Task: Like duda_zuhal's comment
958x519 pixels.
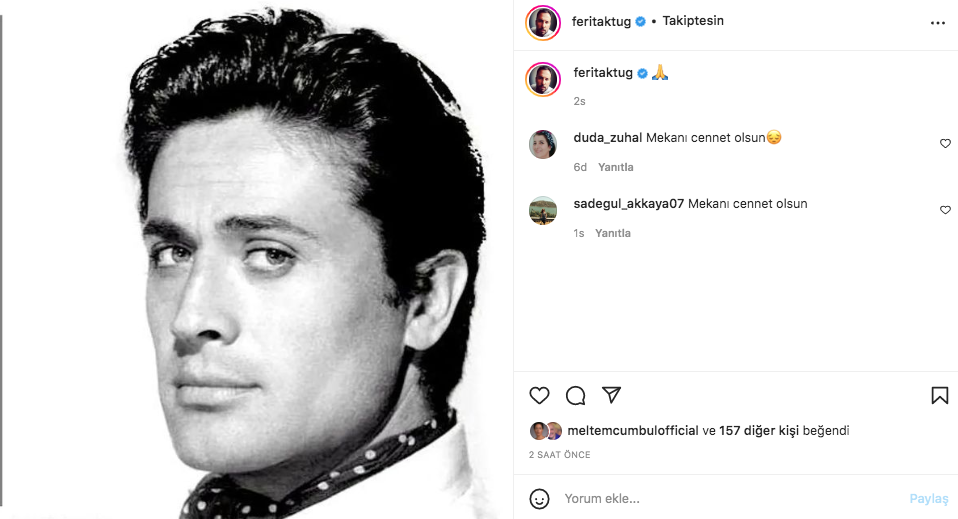Action: (x=945, y=144)
